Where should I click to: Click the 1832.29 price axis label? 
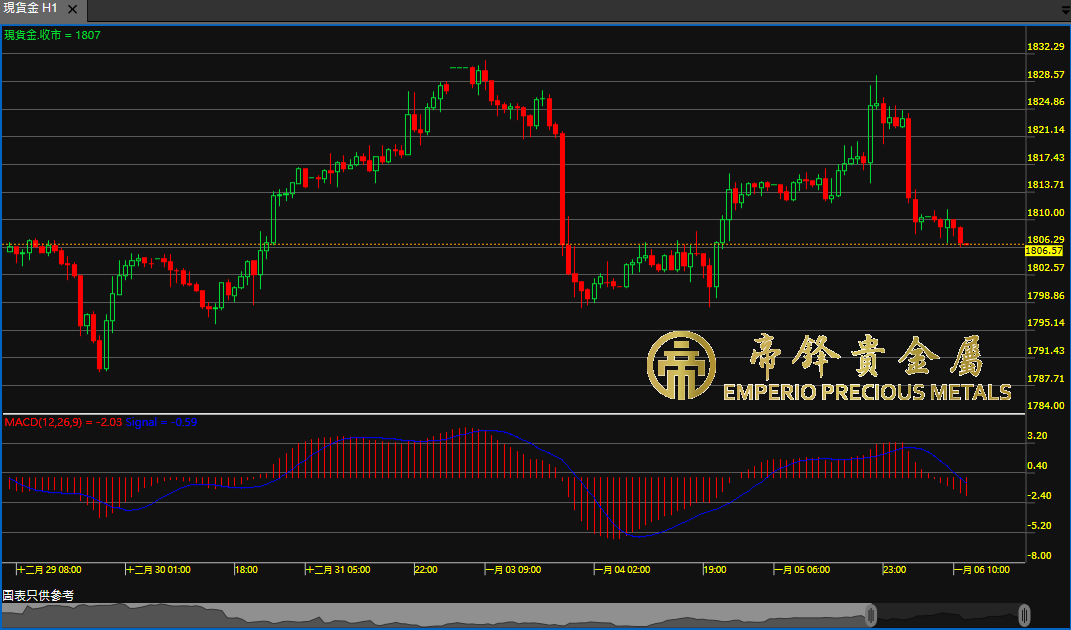1046,46
